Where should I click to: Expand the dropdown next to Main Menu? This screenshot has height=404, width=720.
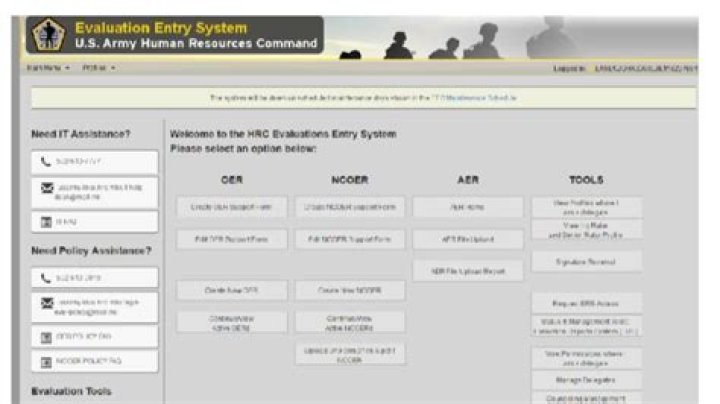pyautogui.click(x=99, y=68)
